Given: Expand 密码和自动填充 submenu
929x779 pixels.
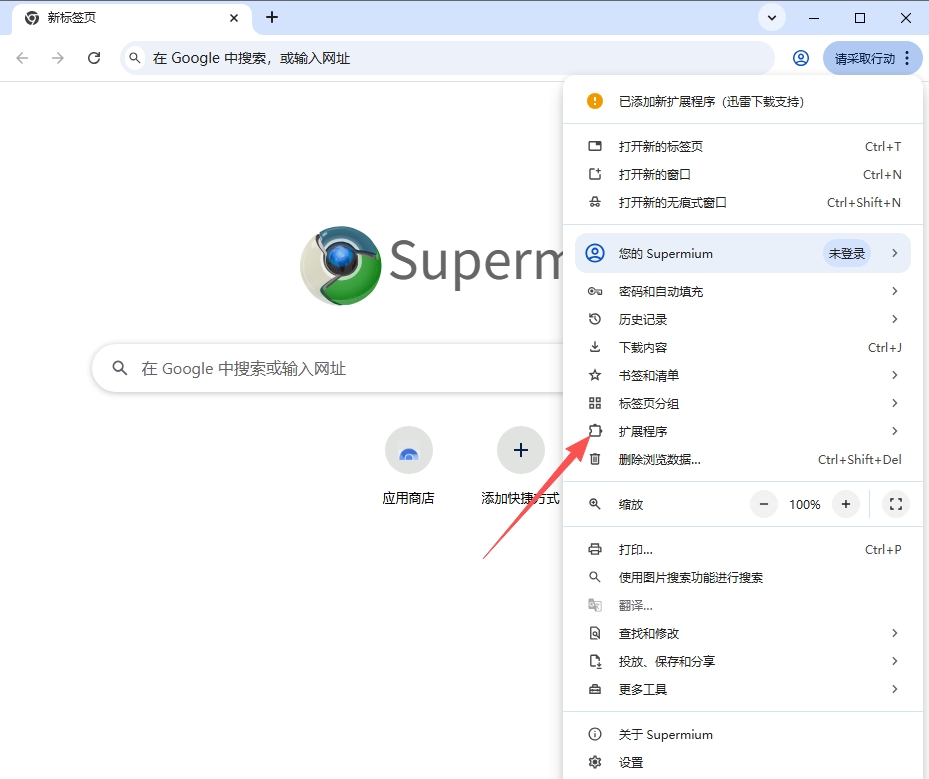Looking at the screenshot, I should [742, 291].
